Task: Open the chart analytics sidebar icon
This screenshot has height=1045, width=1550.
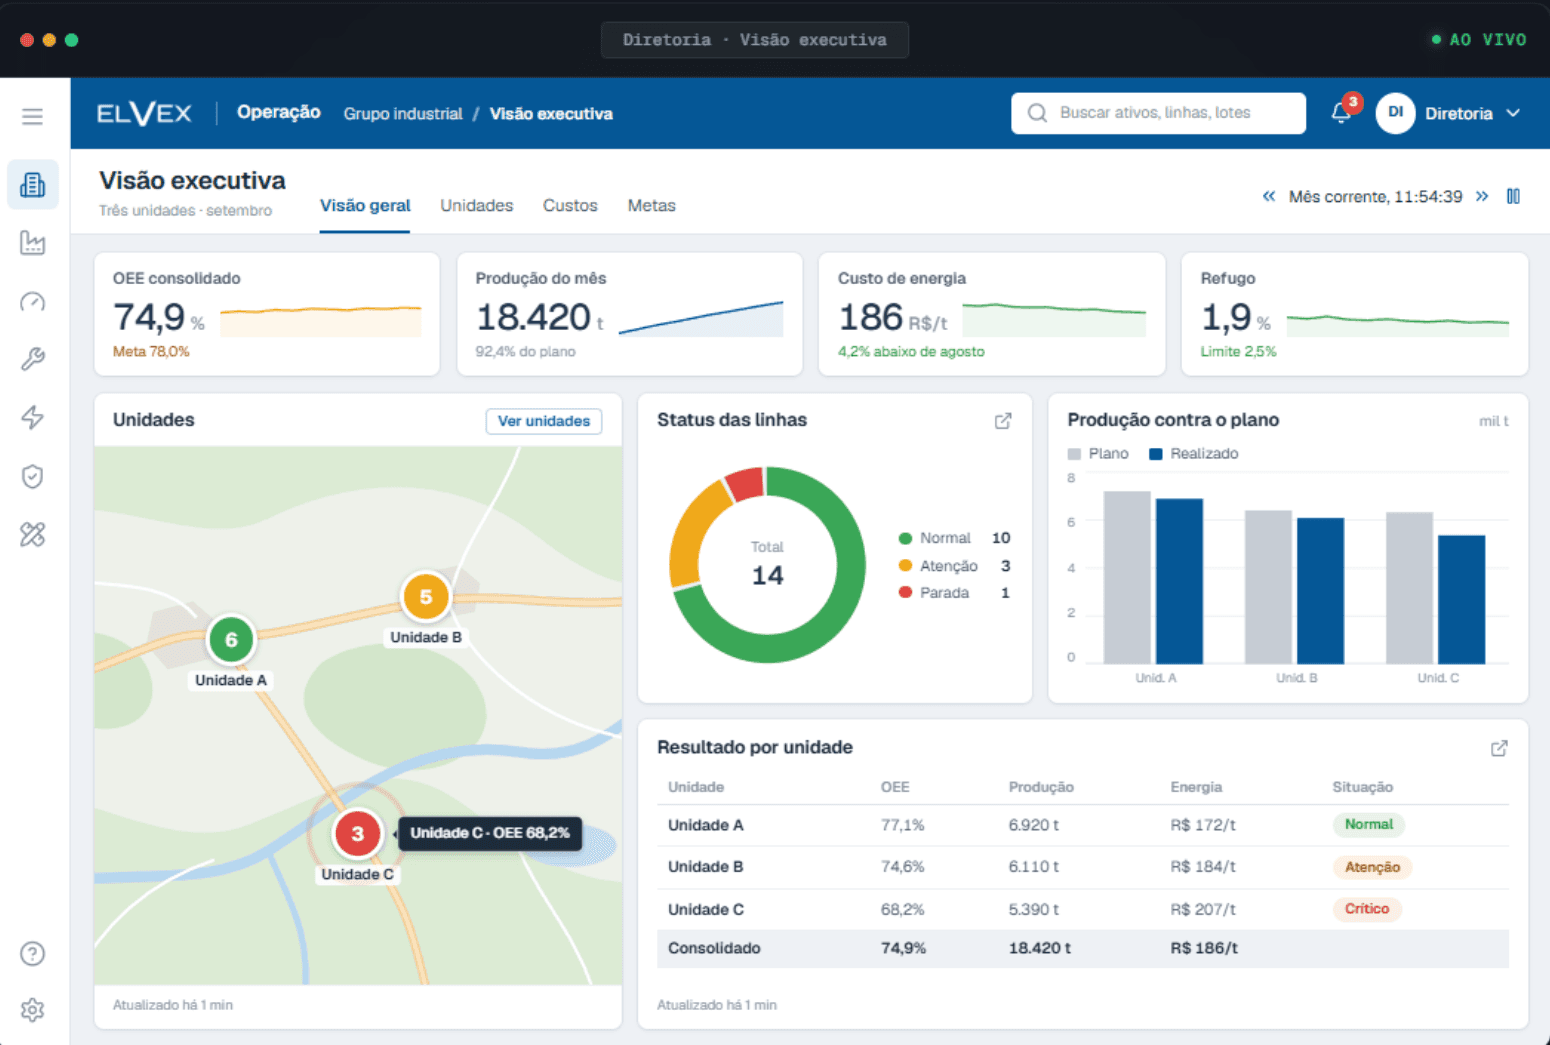Action: coord(32,243)
